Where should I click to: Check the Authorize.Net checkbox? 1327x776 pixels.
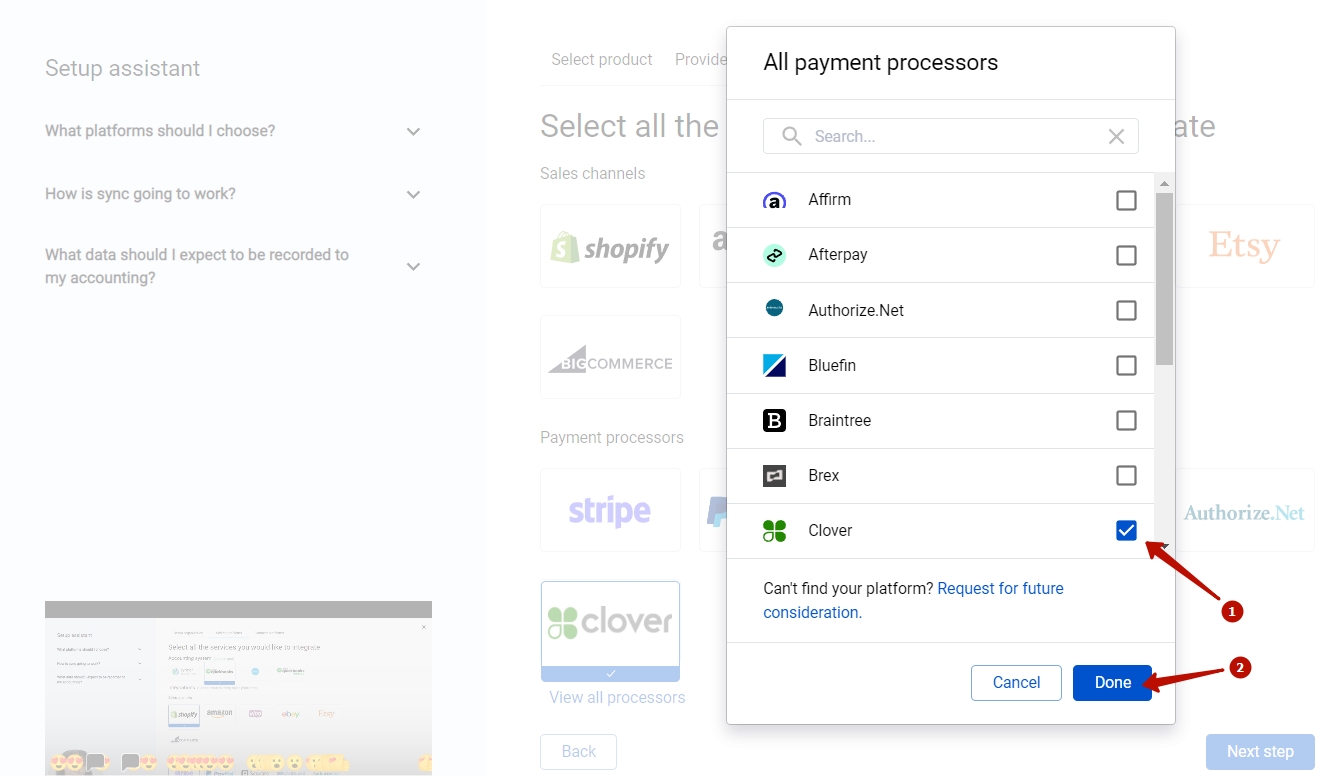[x=1127, y=310]
